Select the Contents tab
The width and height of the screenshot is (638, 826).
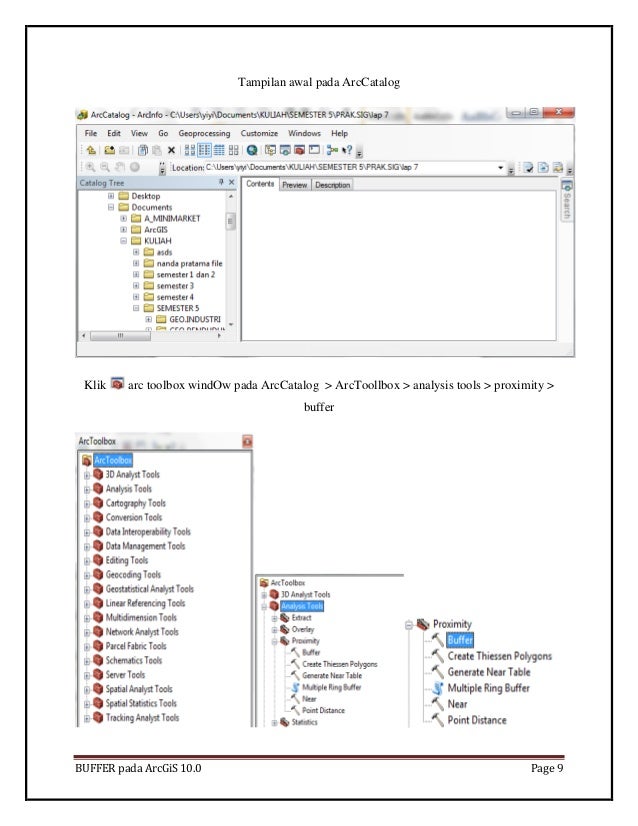[x=260, y=184]
